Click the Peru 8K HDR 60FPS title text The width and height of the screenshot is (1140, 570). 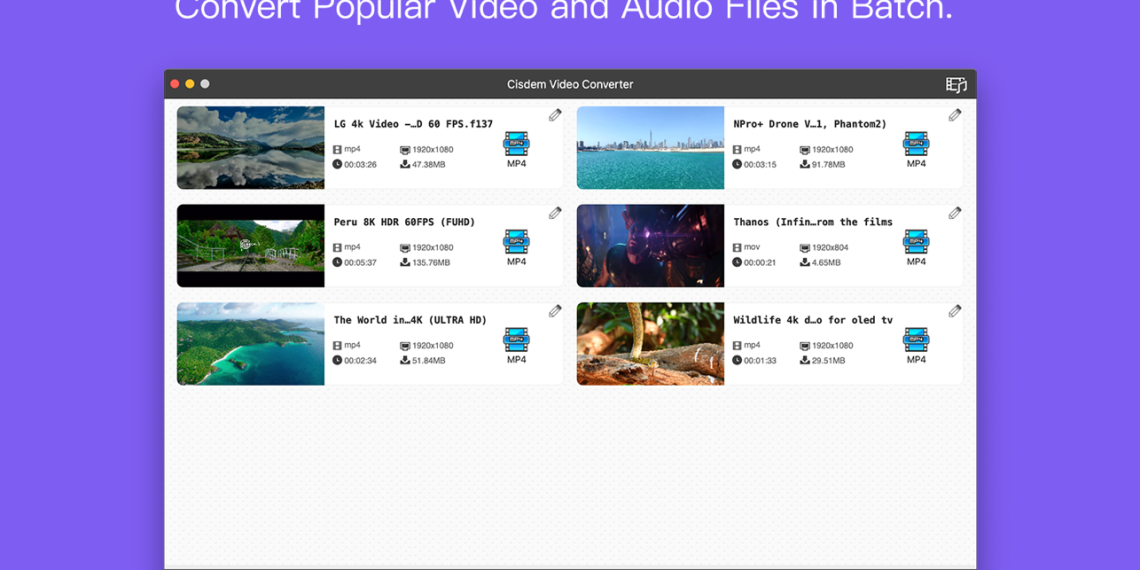[404, 222]
